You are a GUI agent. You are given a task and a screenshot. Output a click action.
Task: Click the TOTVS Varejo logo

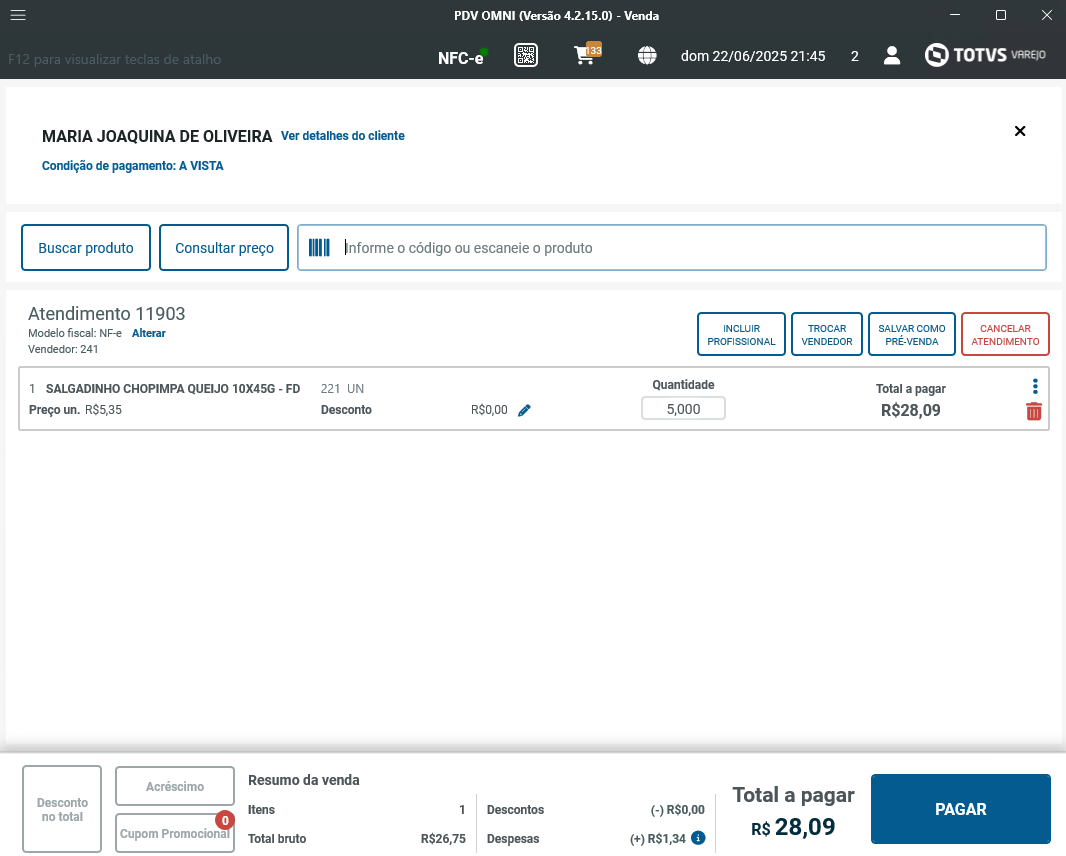pos(985,55)
